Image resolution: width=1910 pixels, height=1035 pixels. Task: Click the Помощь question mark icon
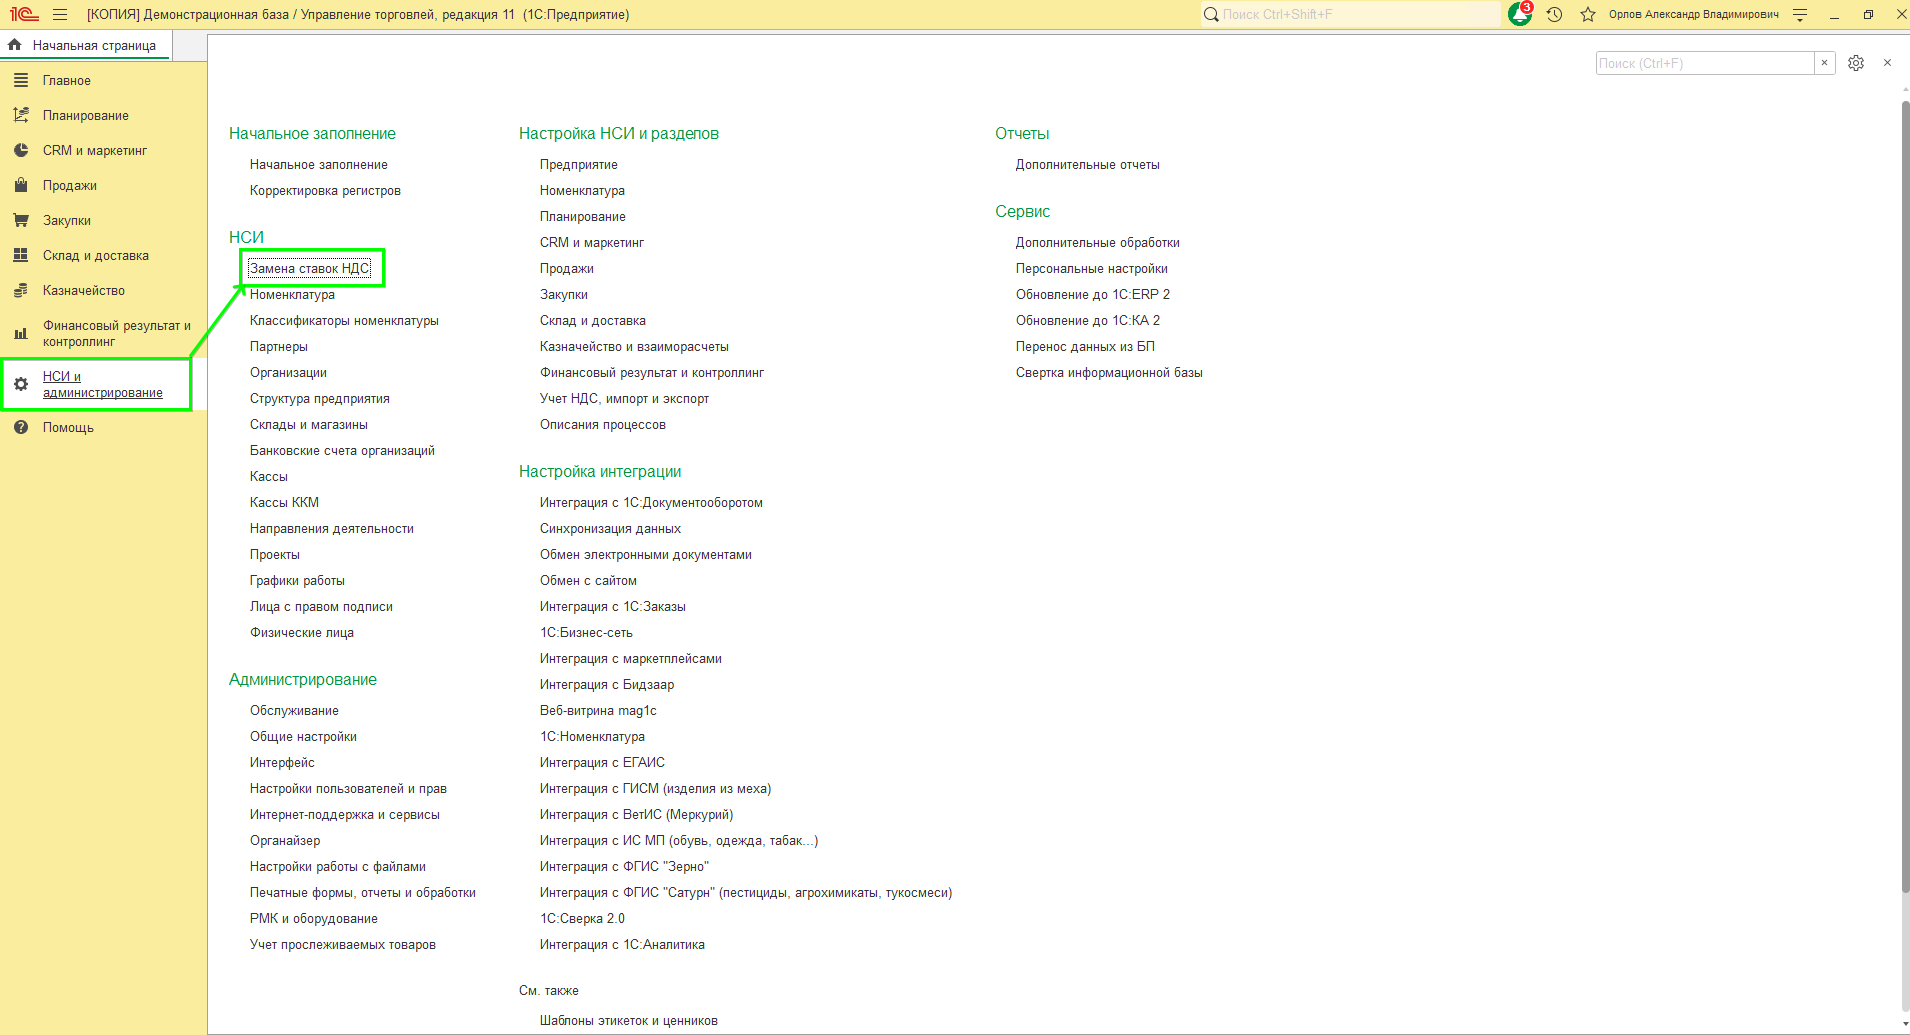[20, 427]
